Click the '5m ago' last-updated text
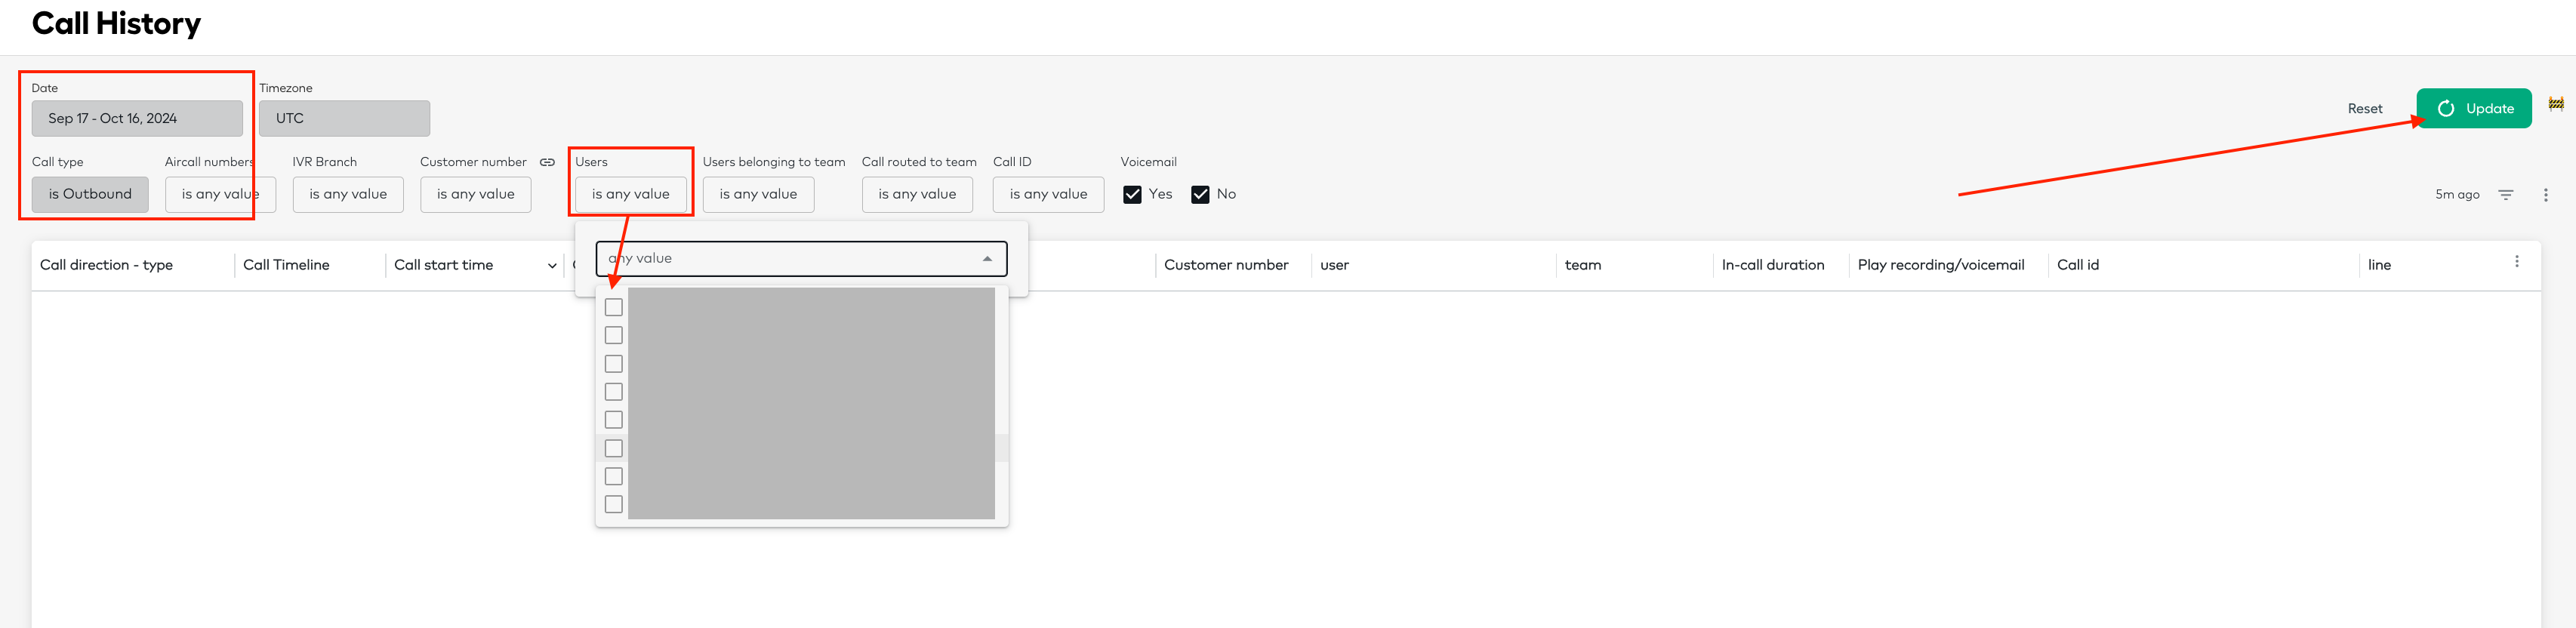 click(x=2456, y=194)
